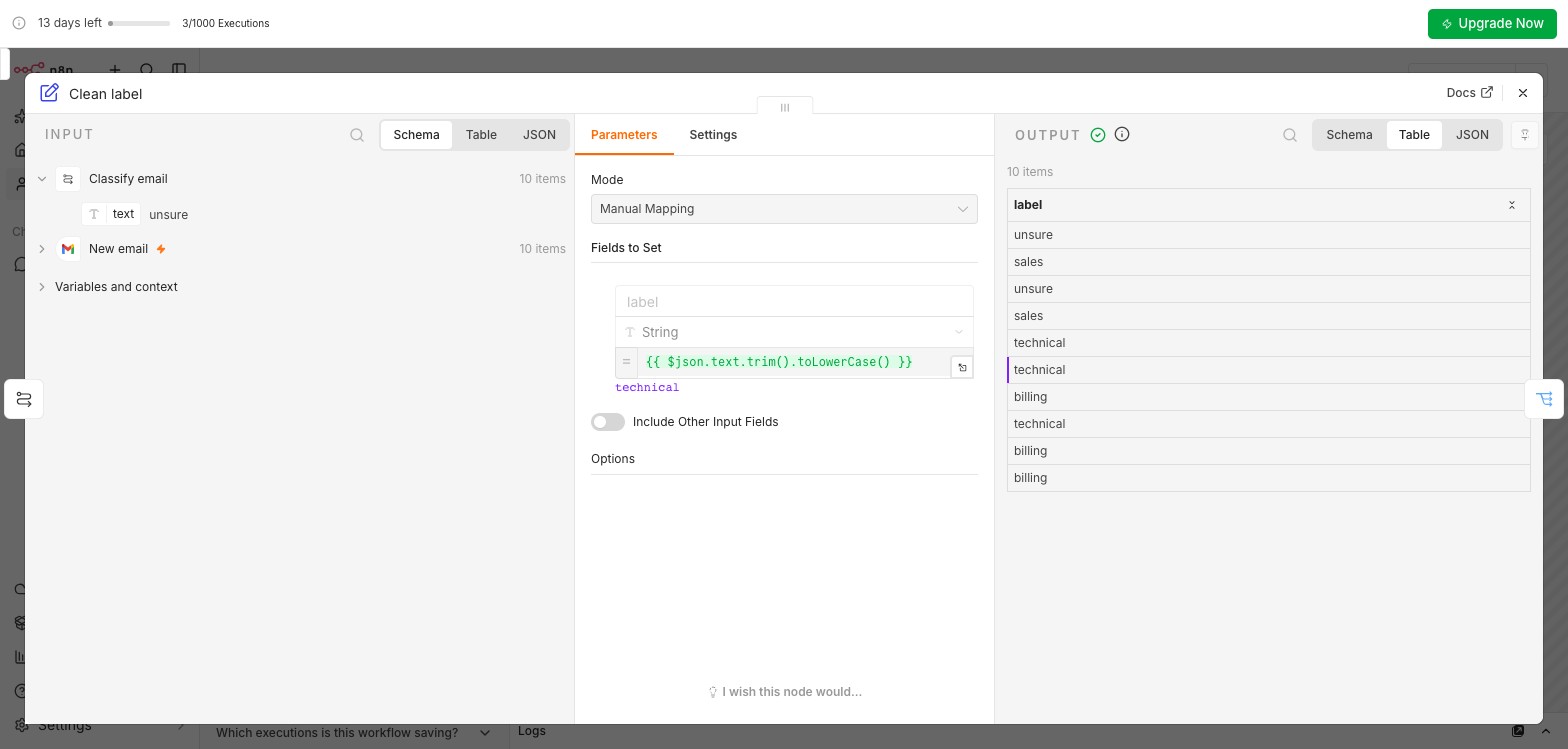
Task: Switch input view to Table tab
Action: (x=481, y=135)
